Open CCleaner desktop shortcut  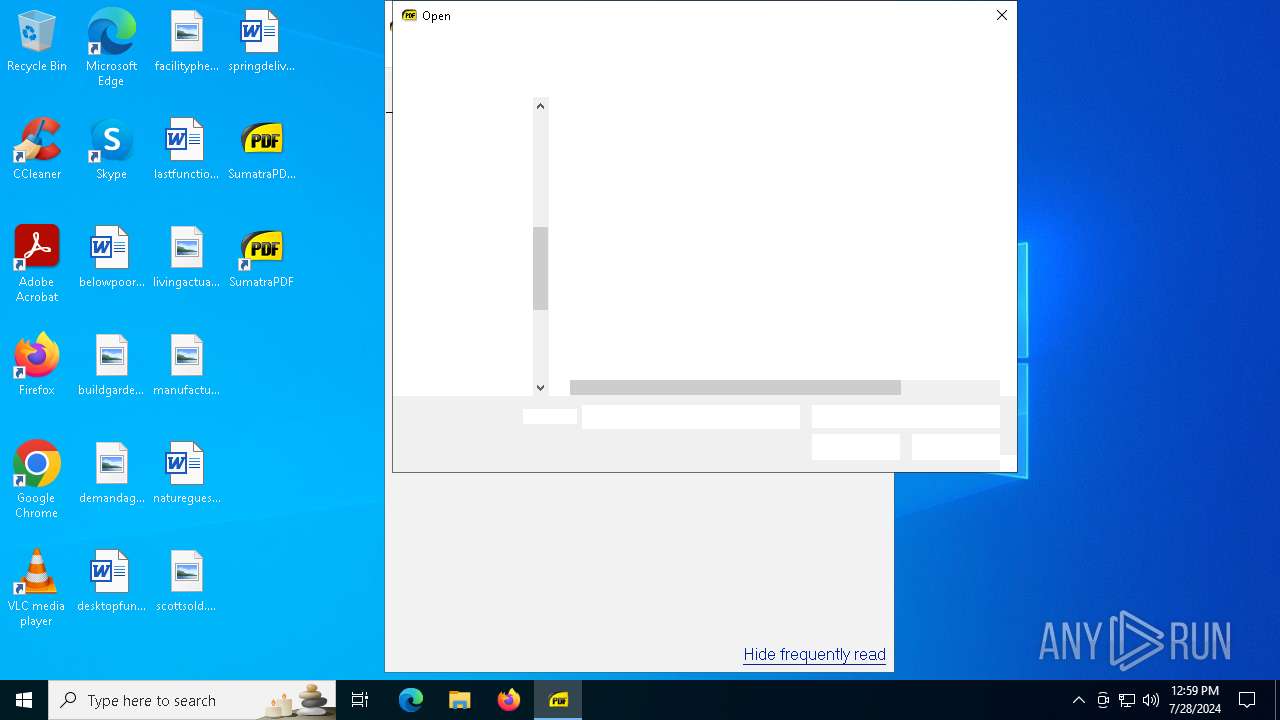tap(37, 150)
